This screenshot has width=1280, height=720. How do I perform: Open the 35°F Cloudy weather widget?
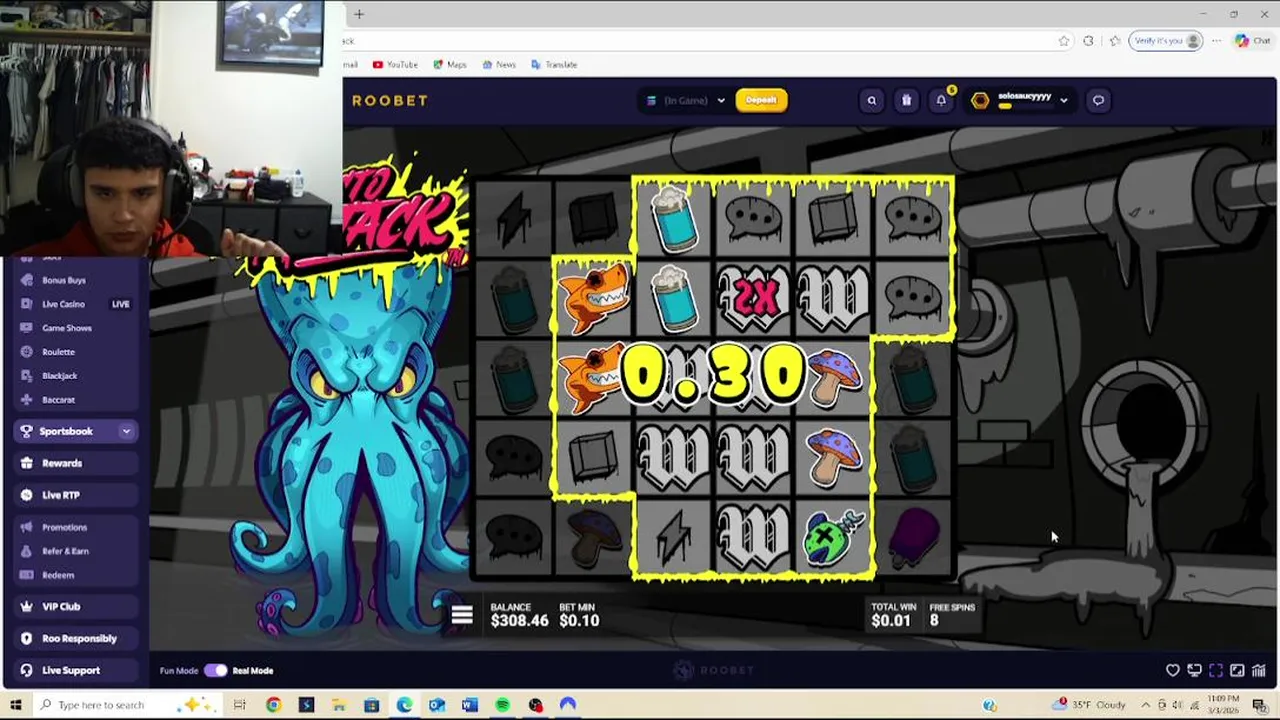(1091, 705)
